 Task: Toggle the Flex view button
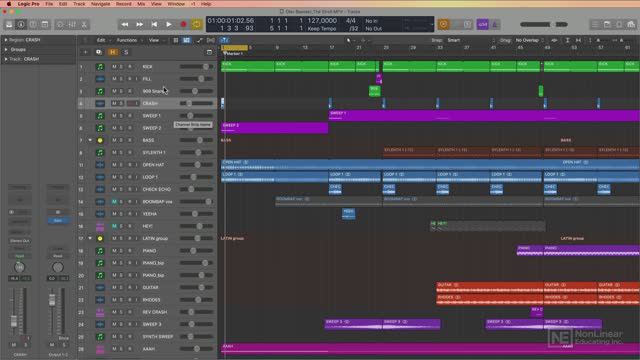[211, 40]
